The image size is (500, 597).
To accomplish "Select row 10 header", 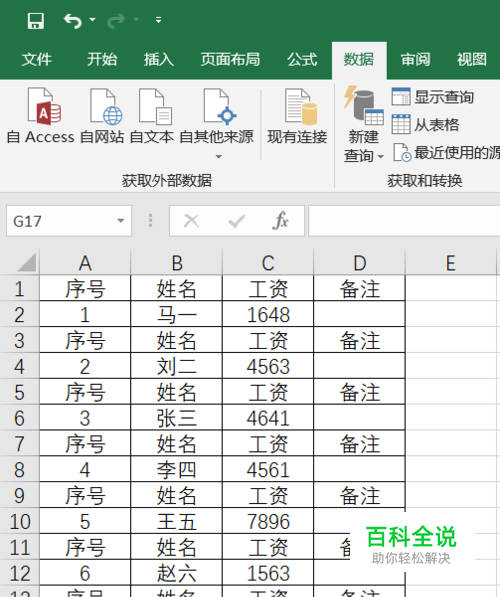I will (x=19, y=521).
